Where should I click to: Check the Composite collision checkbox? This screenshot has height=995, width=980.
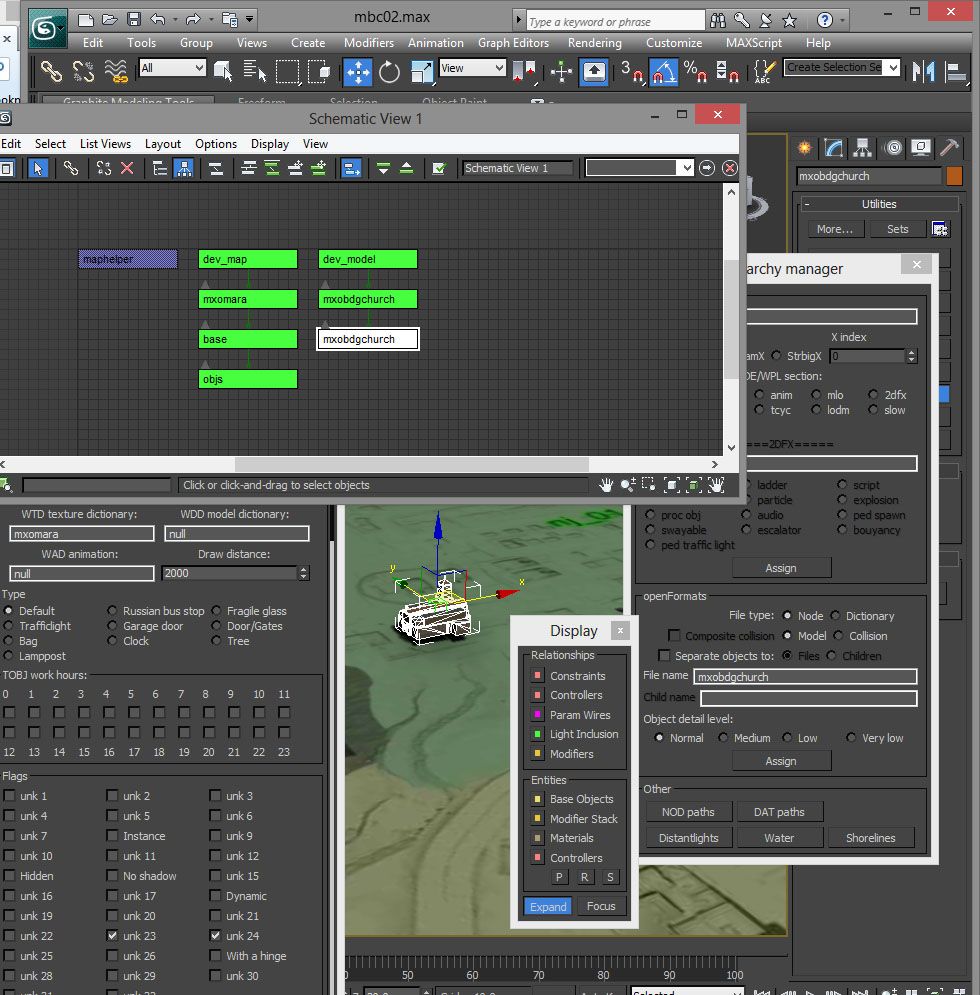coord(674,636)
